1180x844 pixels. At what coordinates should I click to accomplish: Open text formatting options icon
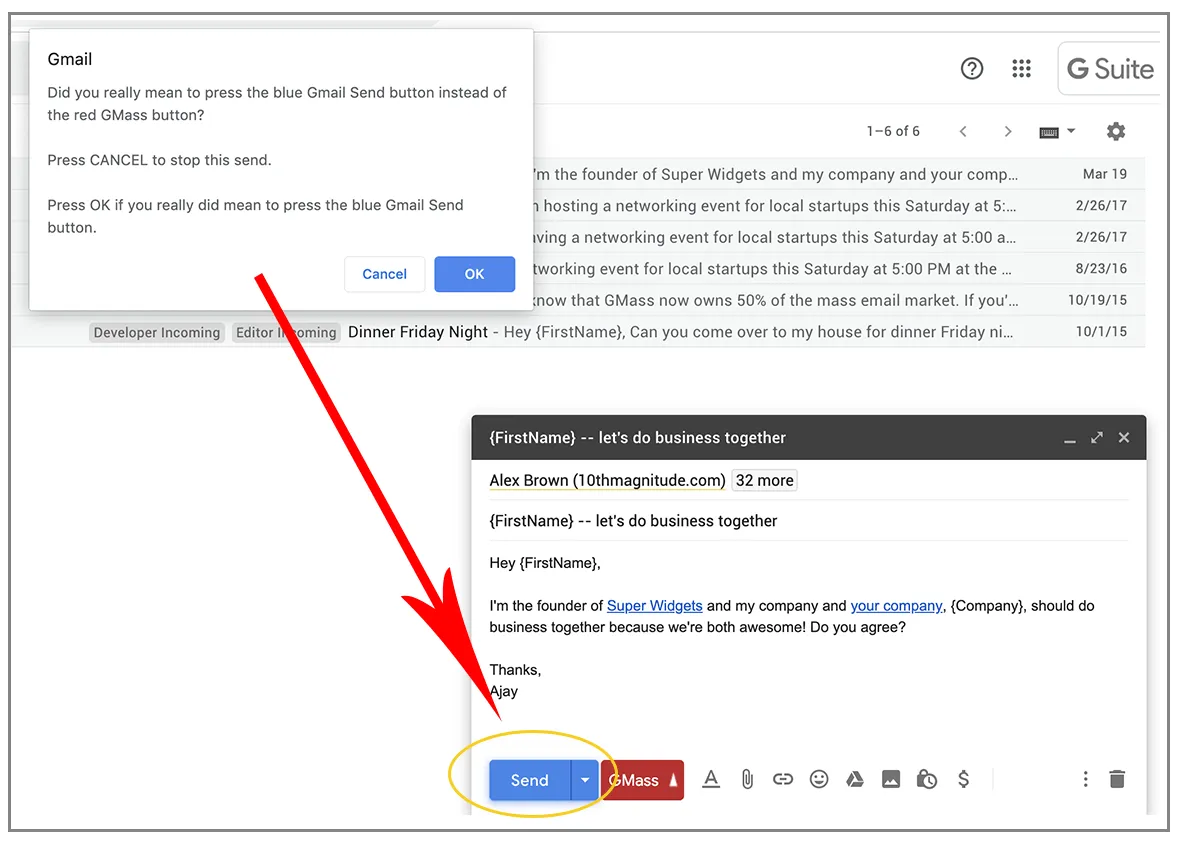click(x=711, y=780)
